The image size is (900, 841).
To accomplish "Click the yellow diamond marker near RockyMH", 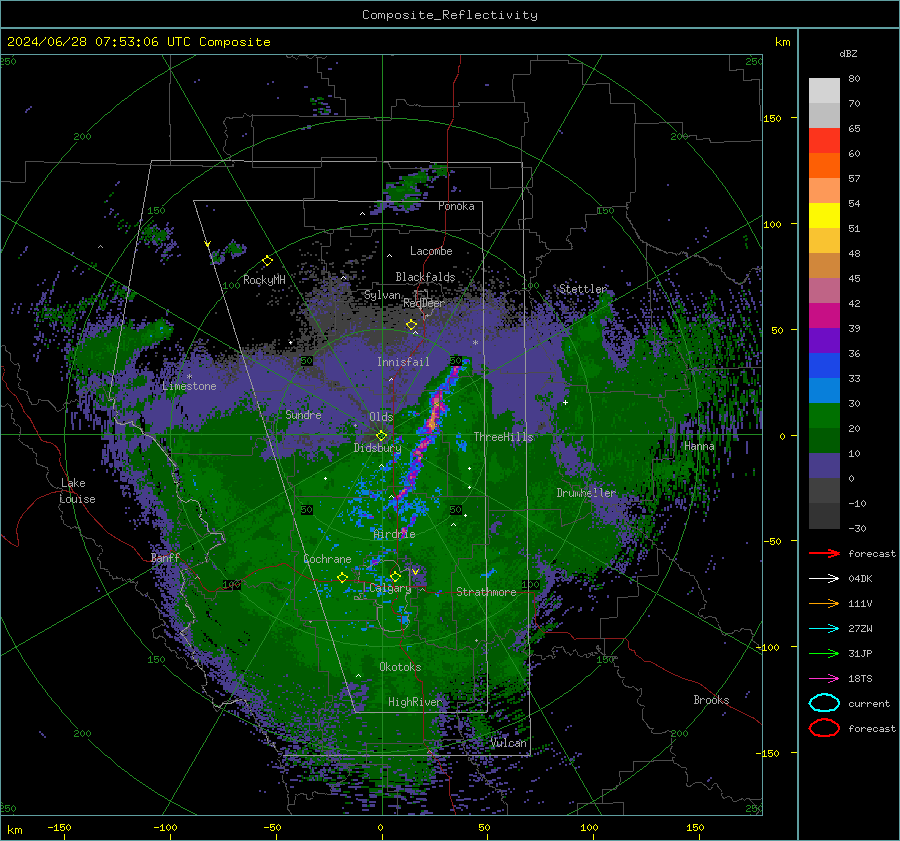I will pos(267,261).
